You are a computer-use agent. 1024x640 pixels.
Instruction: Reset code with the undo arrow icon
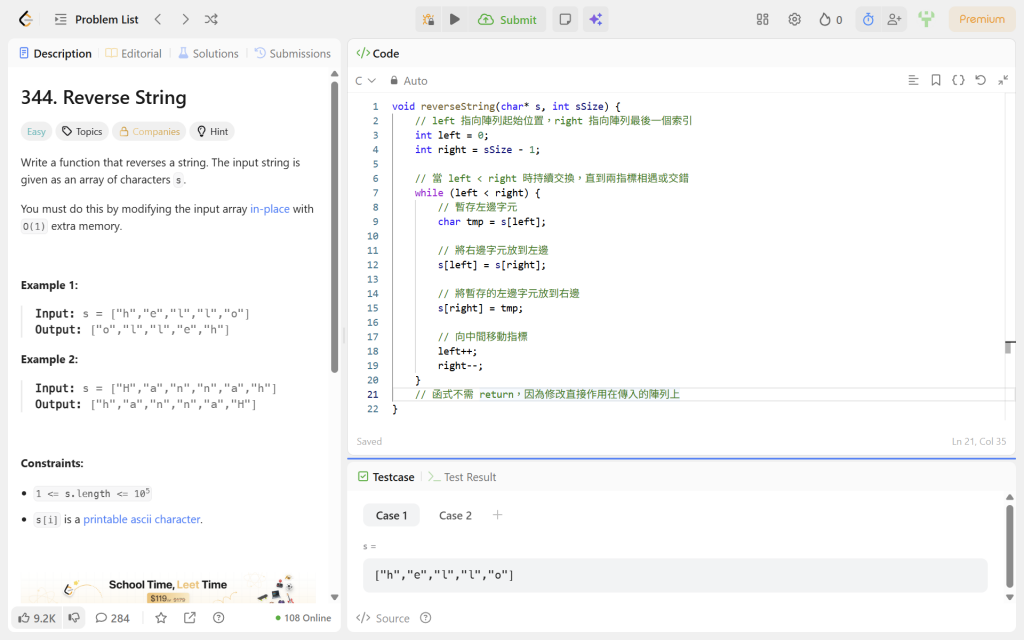coord(980,80)
